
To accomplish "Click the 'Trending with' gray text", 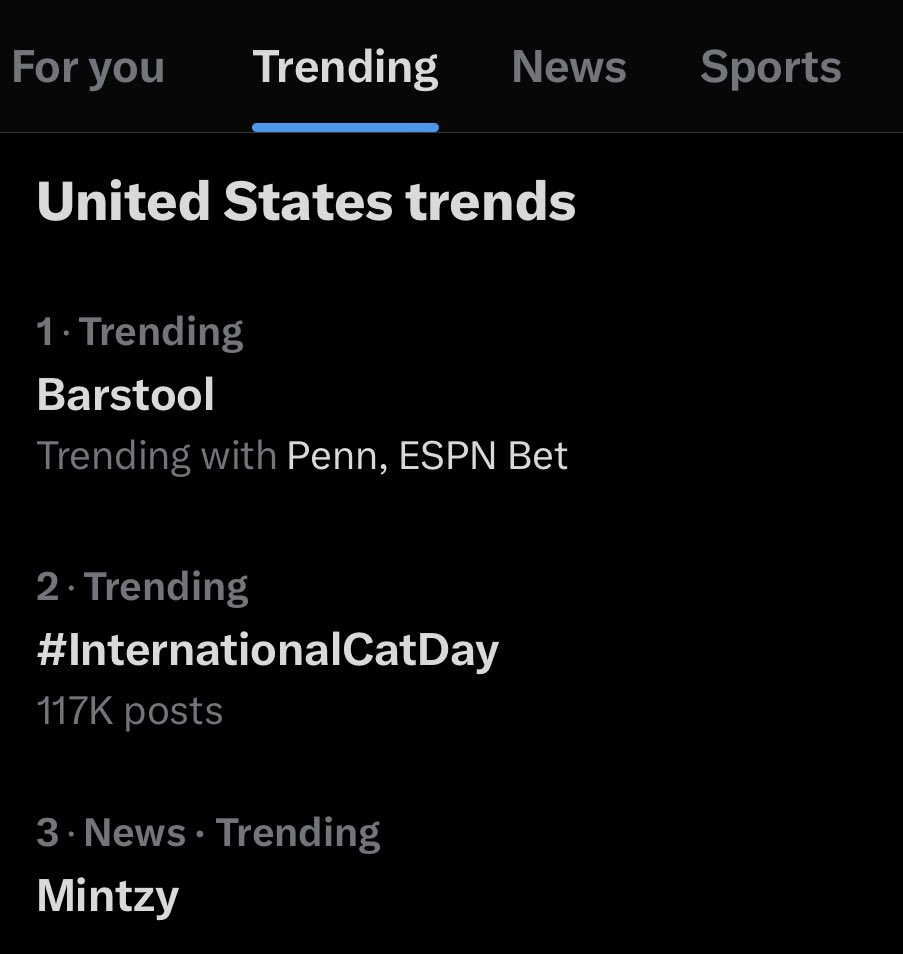I will [157, 456].
